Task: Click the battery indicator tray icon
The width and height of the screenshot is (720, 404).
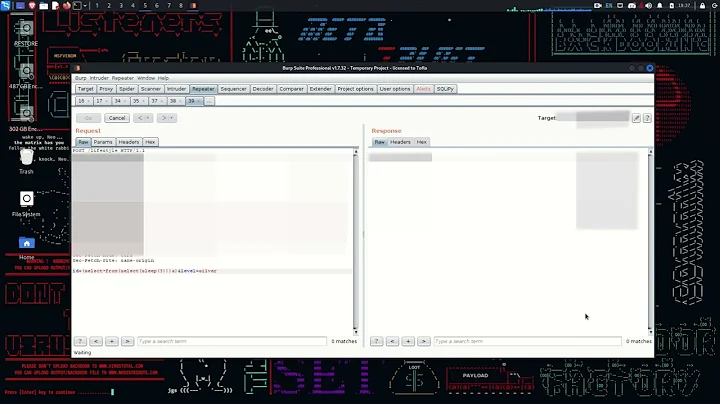Action: coord(672,6)
